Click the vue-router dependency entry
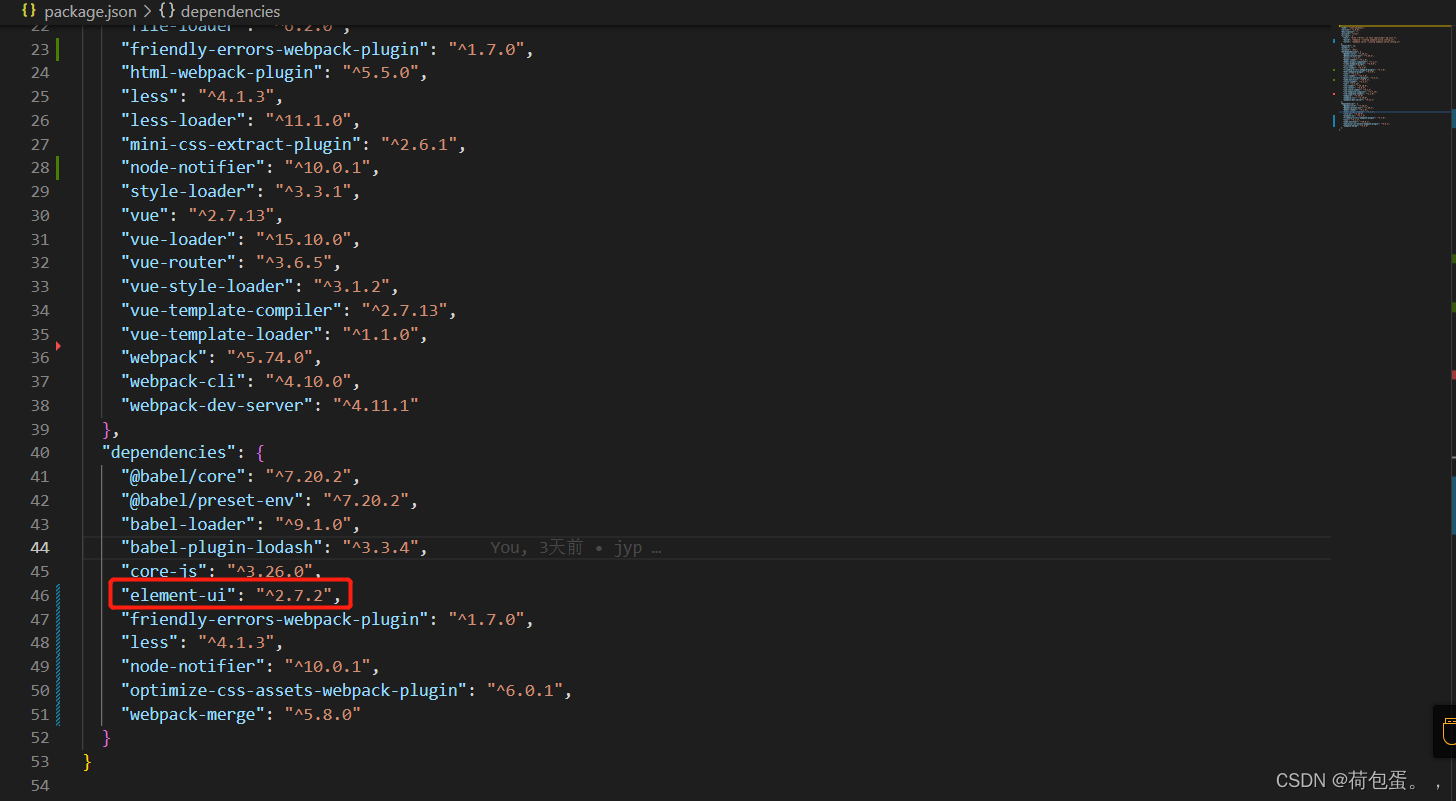The width and height of the screenshot is (1456, 801). click(x=178, y=261)
